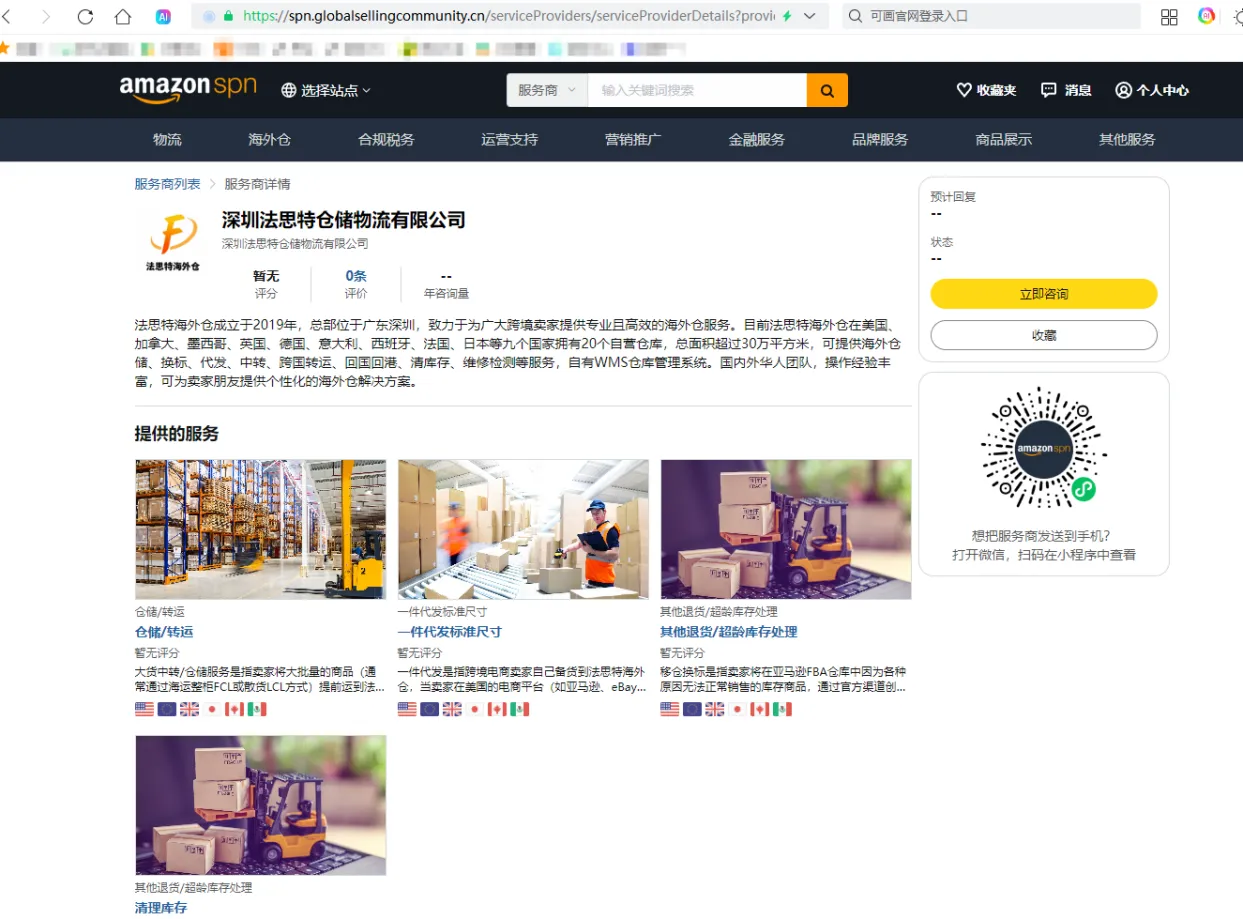Click the Canada flag under 仓储/转运
This screenshot has width=1243, height=919.
click(234, 709)
